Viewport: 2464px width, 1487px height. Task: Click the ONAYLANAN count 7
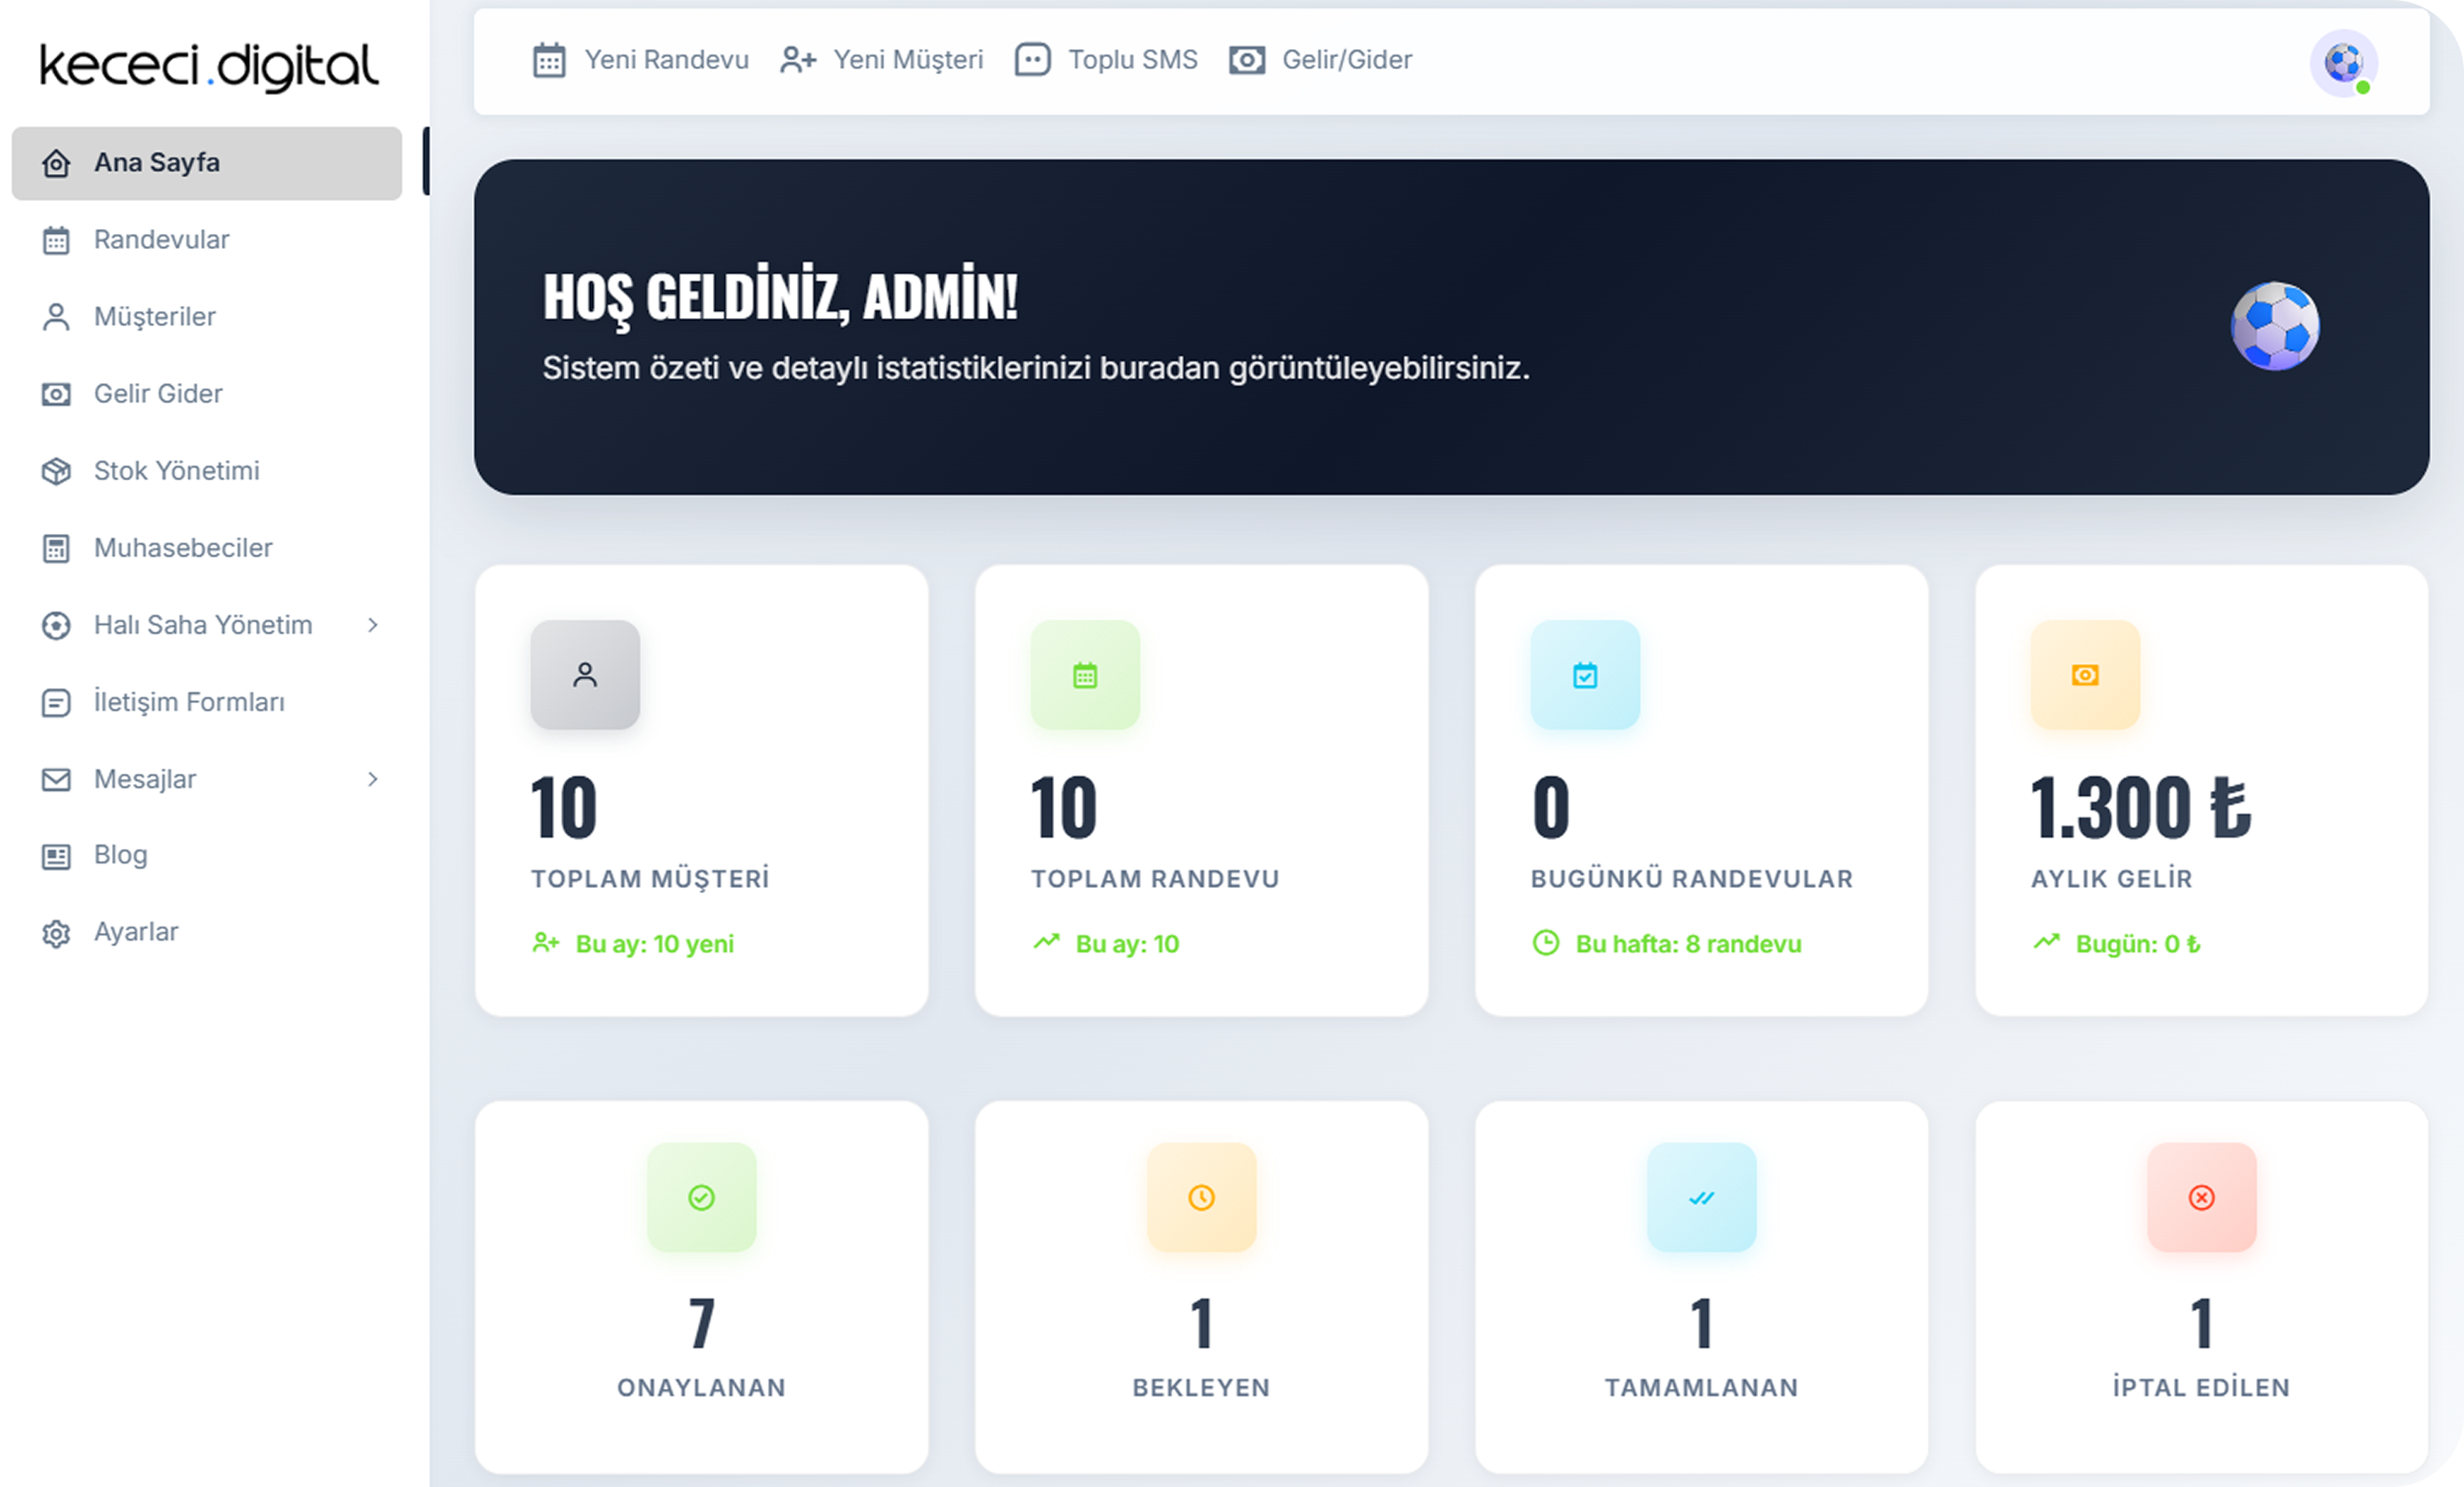pos(702,1324)
